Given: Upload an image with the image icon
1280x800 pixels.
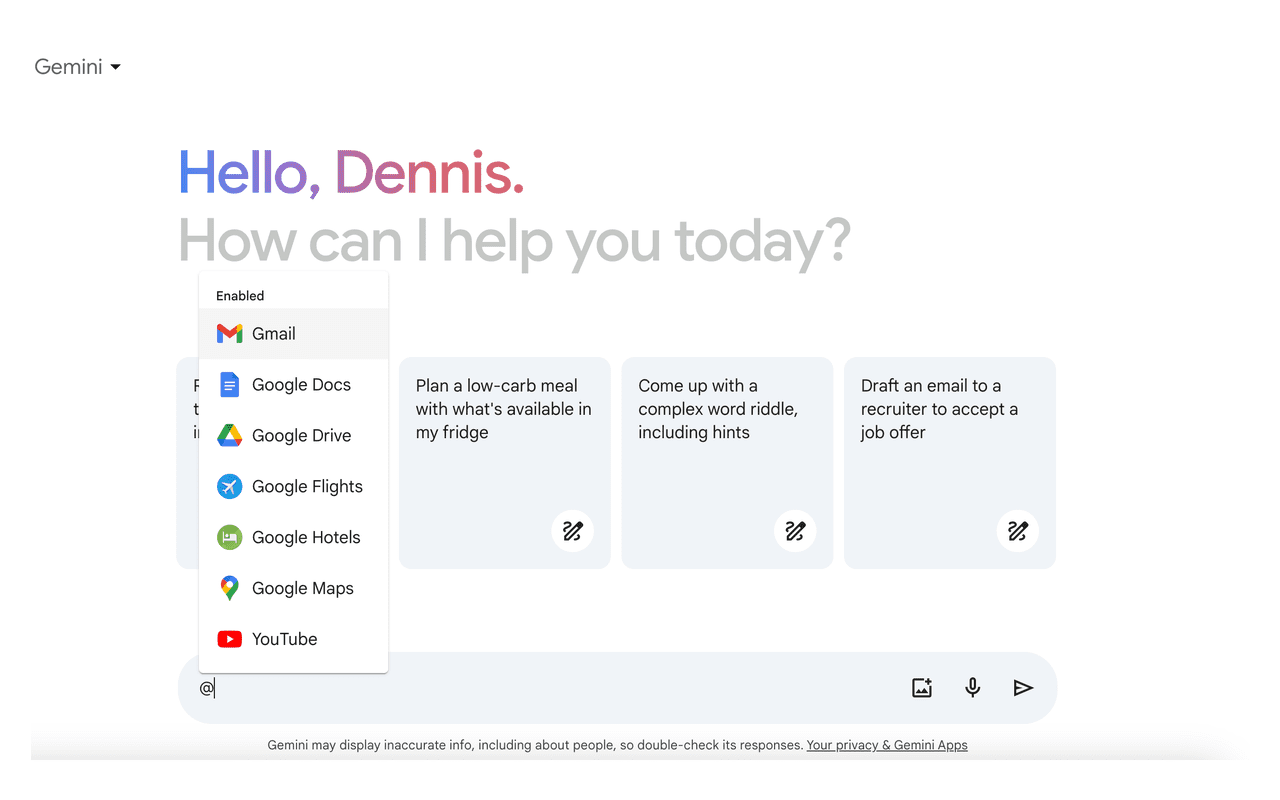Looking at the screenshot, I should pos(922,688).
